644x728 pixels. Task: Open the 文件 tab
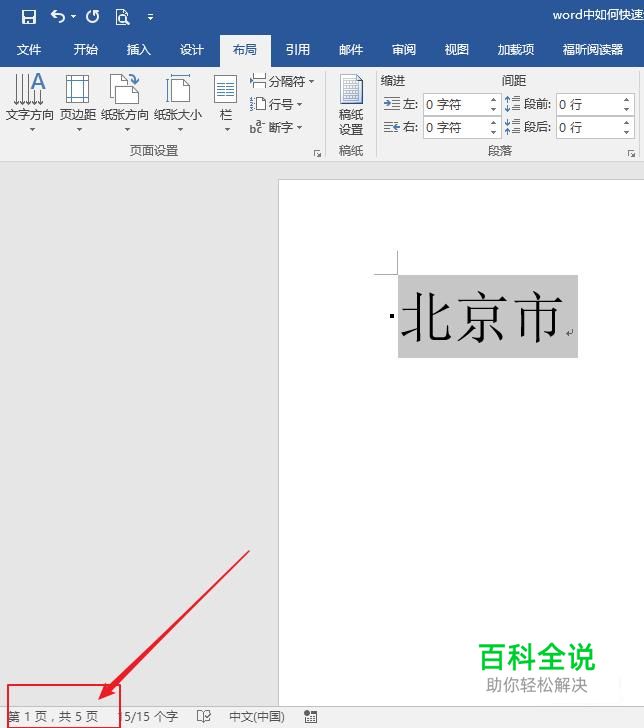pos(29,49)
